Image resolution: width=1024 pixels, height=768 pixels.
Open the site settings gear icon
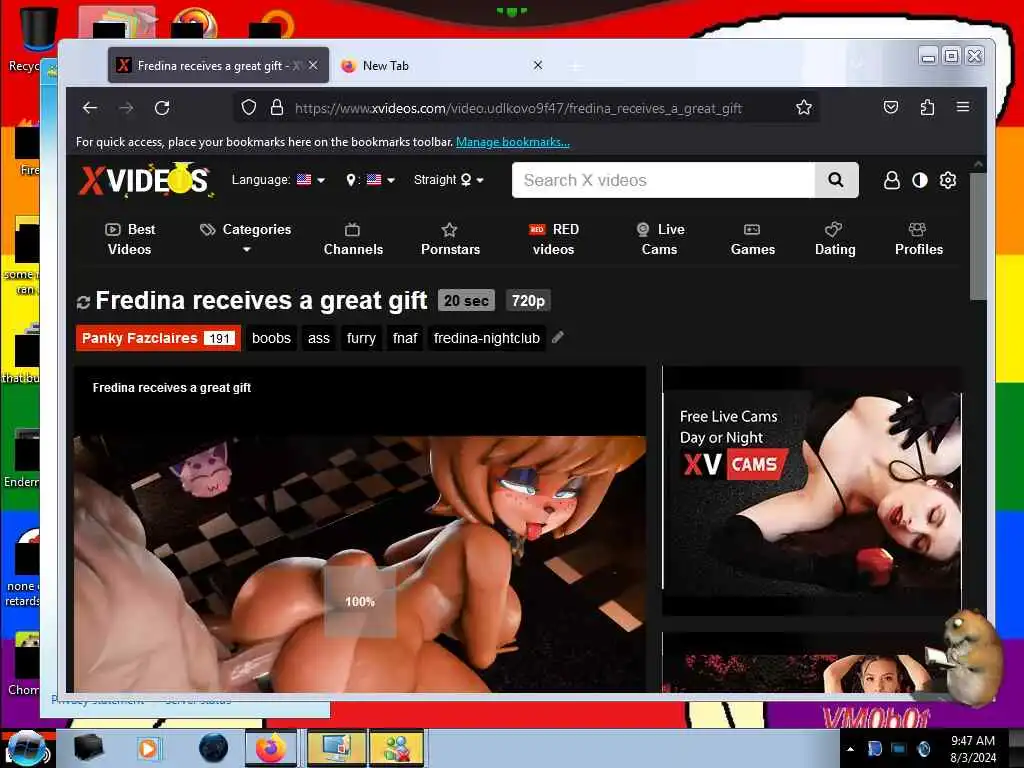[948, 180]
